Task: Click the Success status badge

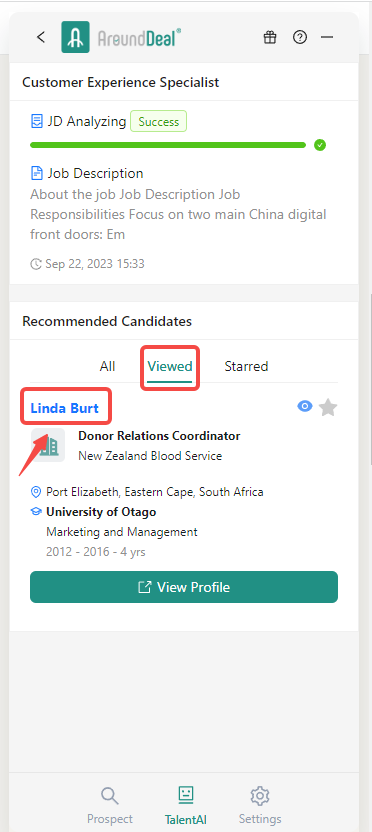Action: (x=159, y=122)
